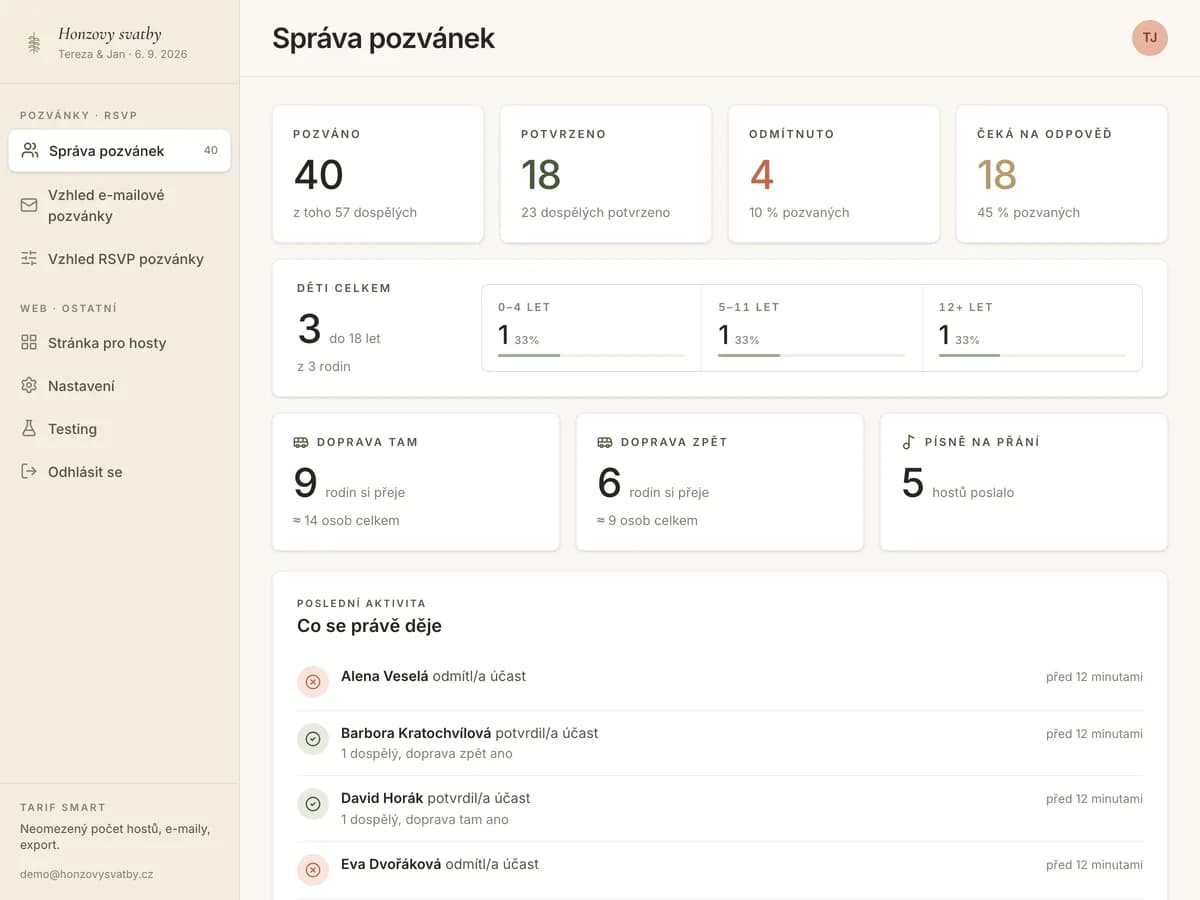Click the 'Co se právě děje' heading
Screen dimensions: 1200x900
click(369, 626)
